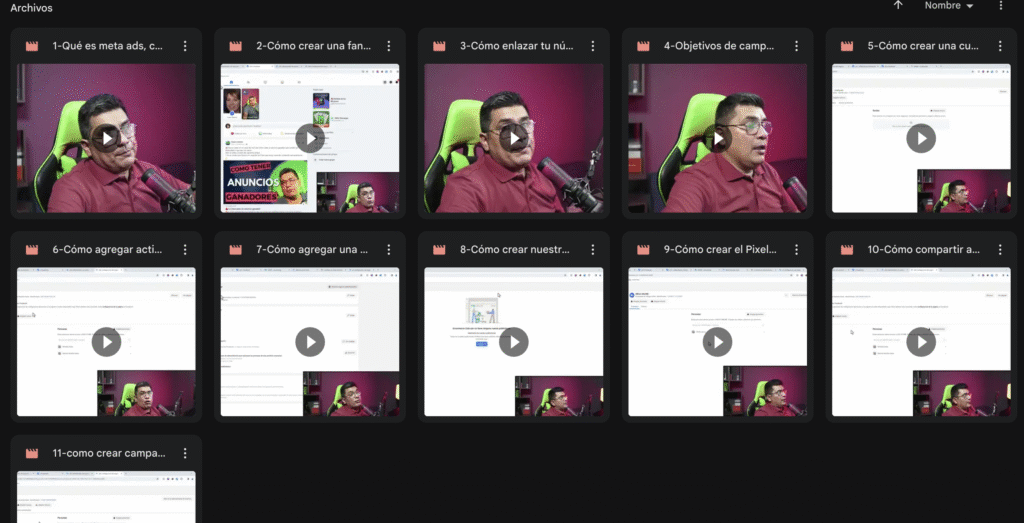Play the 10-Cómo compartir video thumbnail

pos(921,342)
